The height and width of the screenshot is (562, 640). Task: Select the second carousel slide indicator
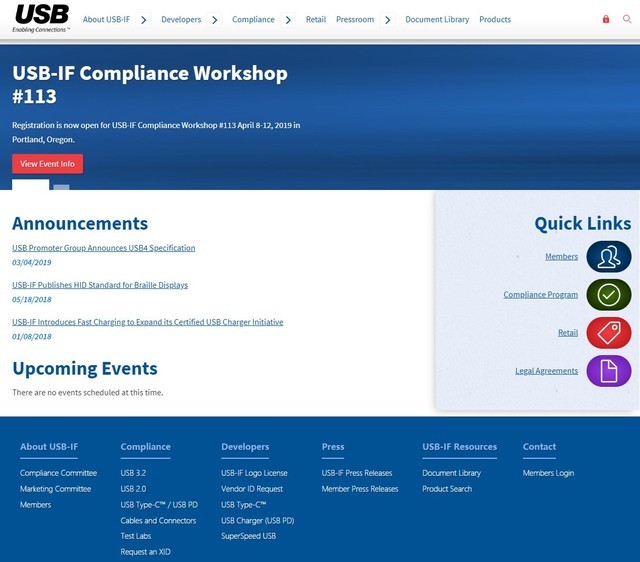(62, 187)
